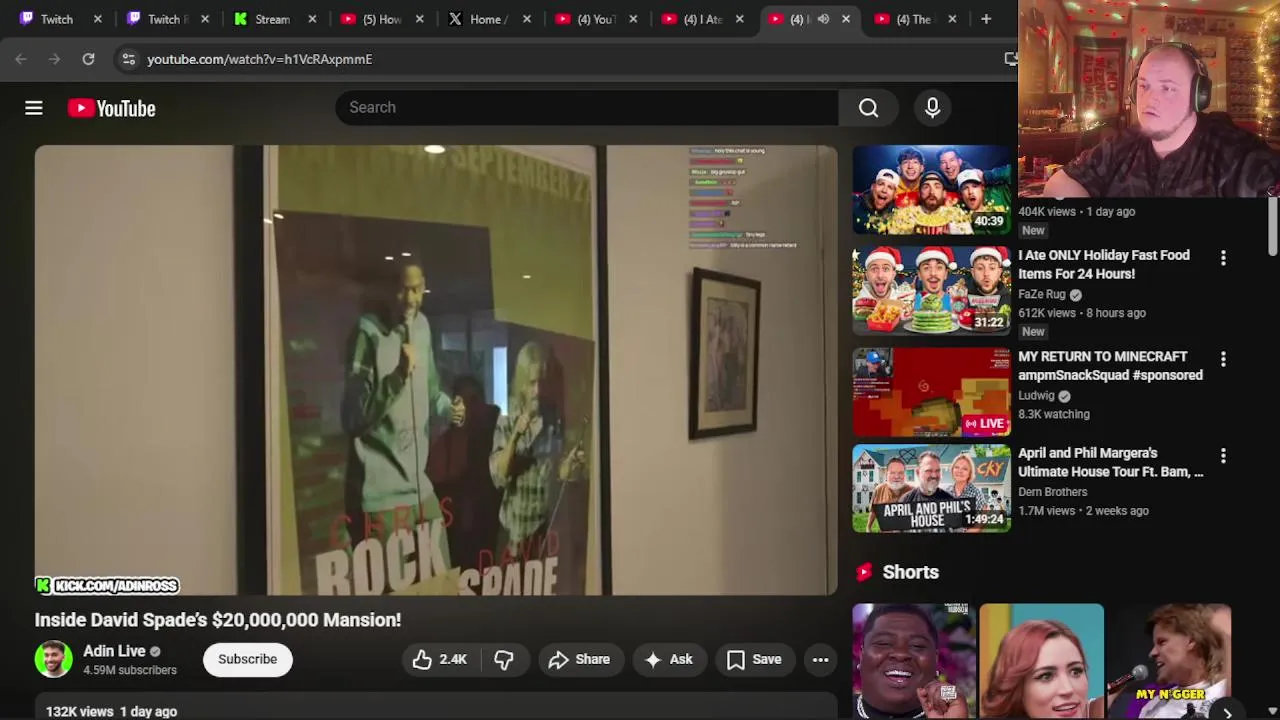The image size is (1280, 720).
Task: Open Adin Live channel avatar
Action: tap(53, 659)
